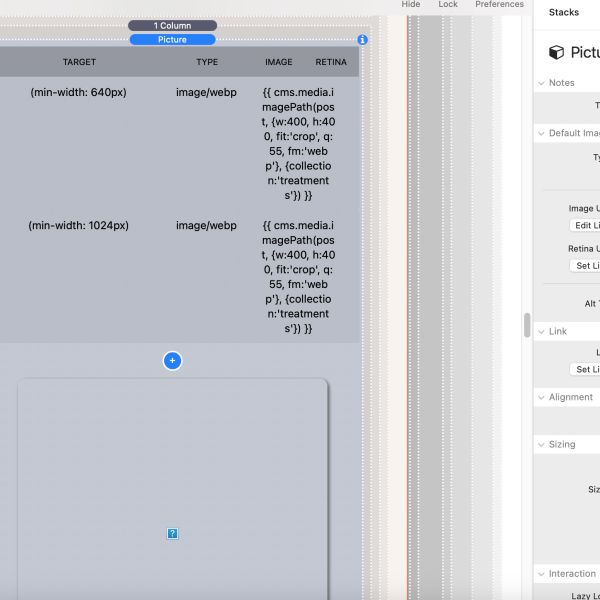Image resolution: width=600 pixels, height=600 pixels.
Task: Select the 1 Column stack label
Action: 173,26
